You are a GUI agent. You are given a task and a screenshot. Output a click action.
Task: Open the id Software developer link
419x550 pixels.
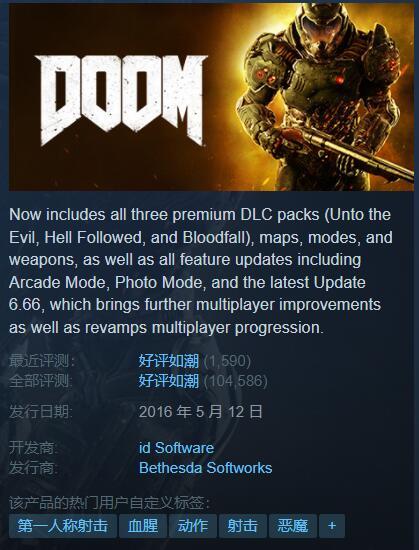[176, 448]
